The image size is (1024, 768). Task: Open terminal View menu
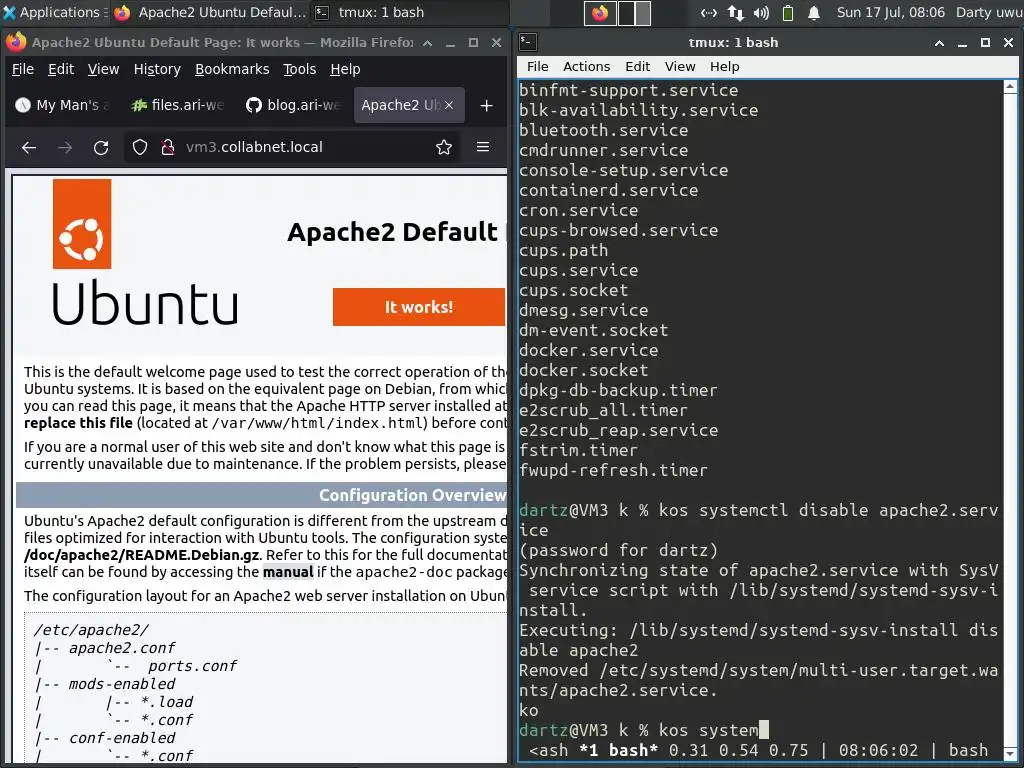coord(680,67)
